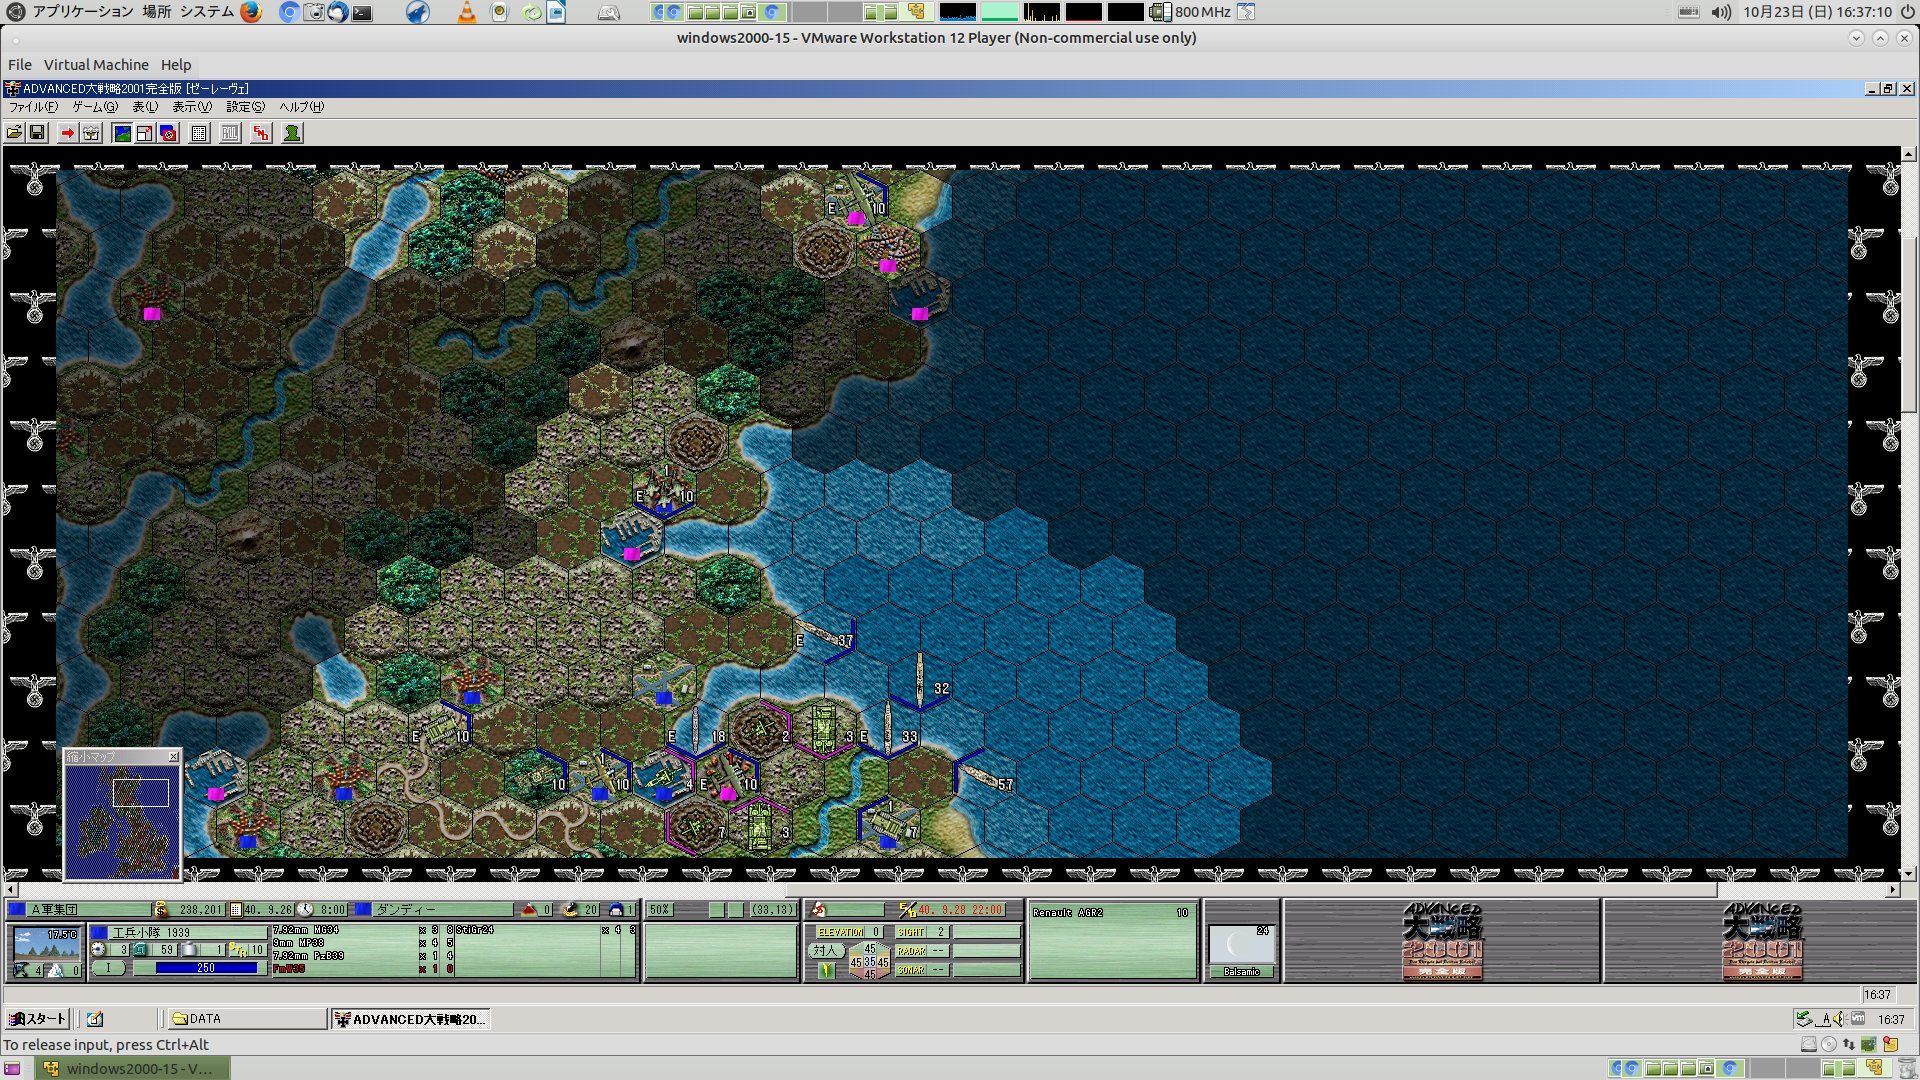Click the weather thumbnail showing 17.5°C
This screenshot has width=1920, height=1080.
point(47,942)
